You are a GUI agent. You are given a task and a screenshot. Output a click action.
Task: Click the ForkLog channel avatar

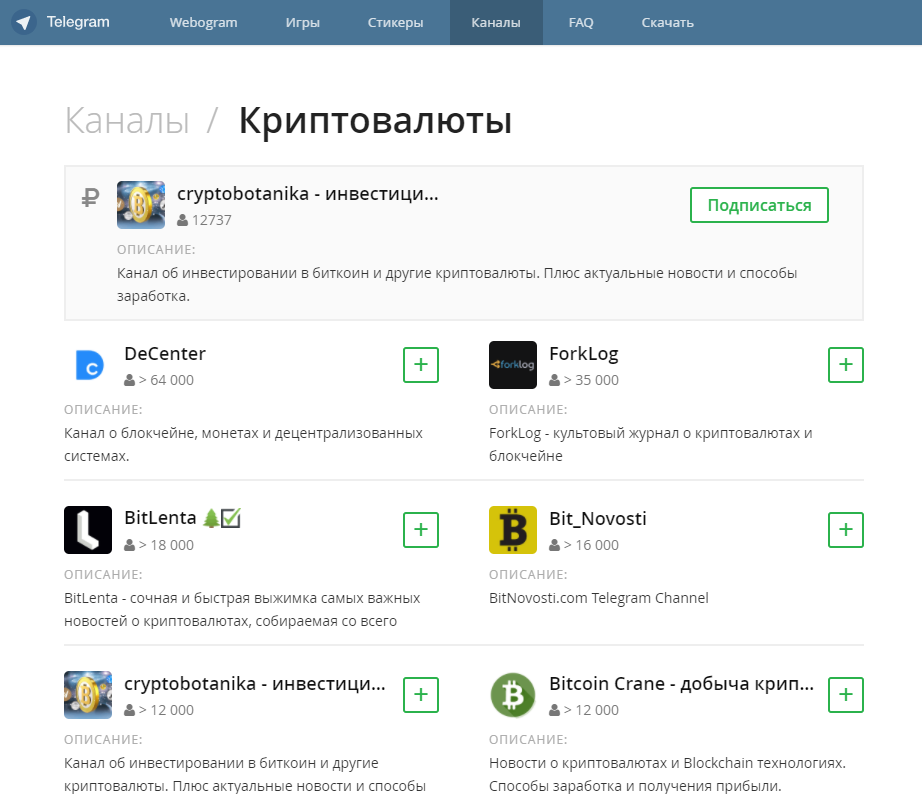[513, 364]
